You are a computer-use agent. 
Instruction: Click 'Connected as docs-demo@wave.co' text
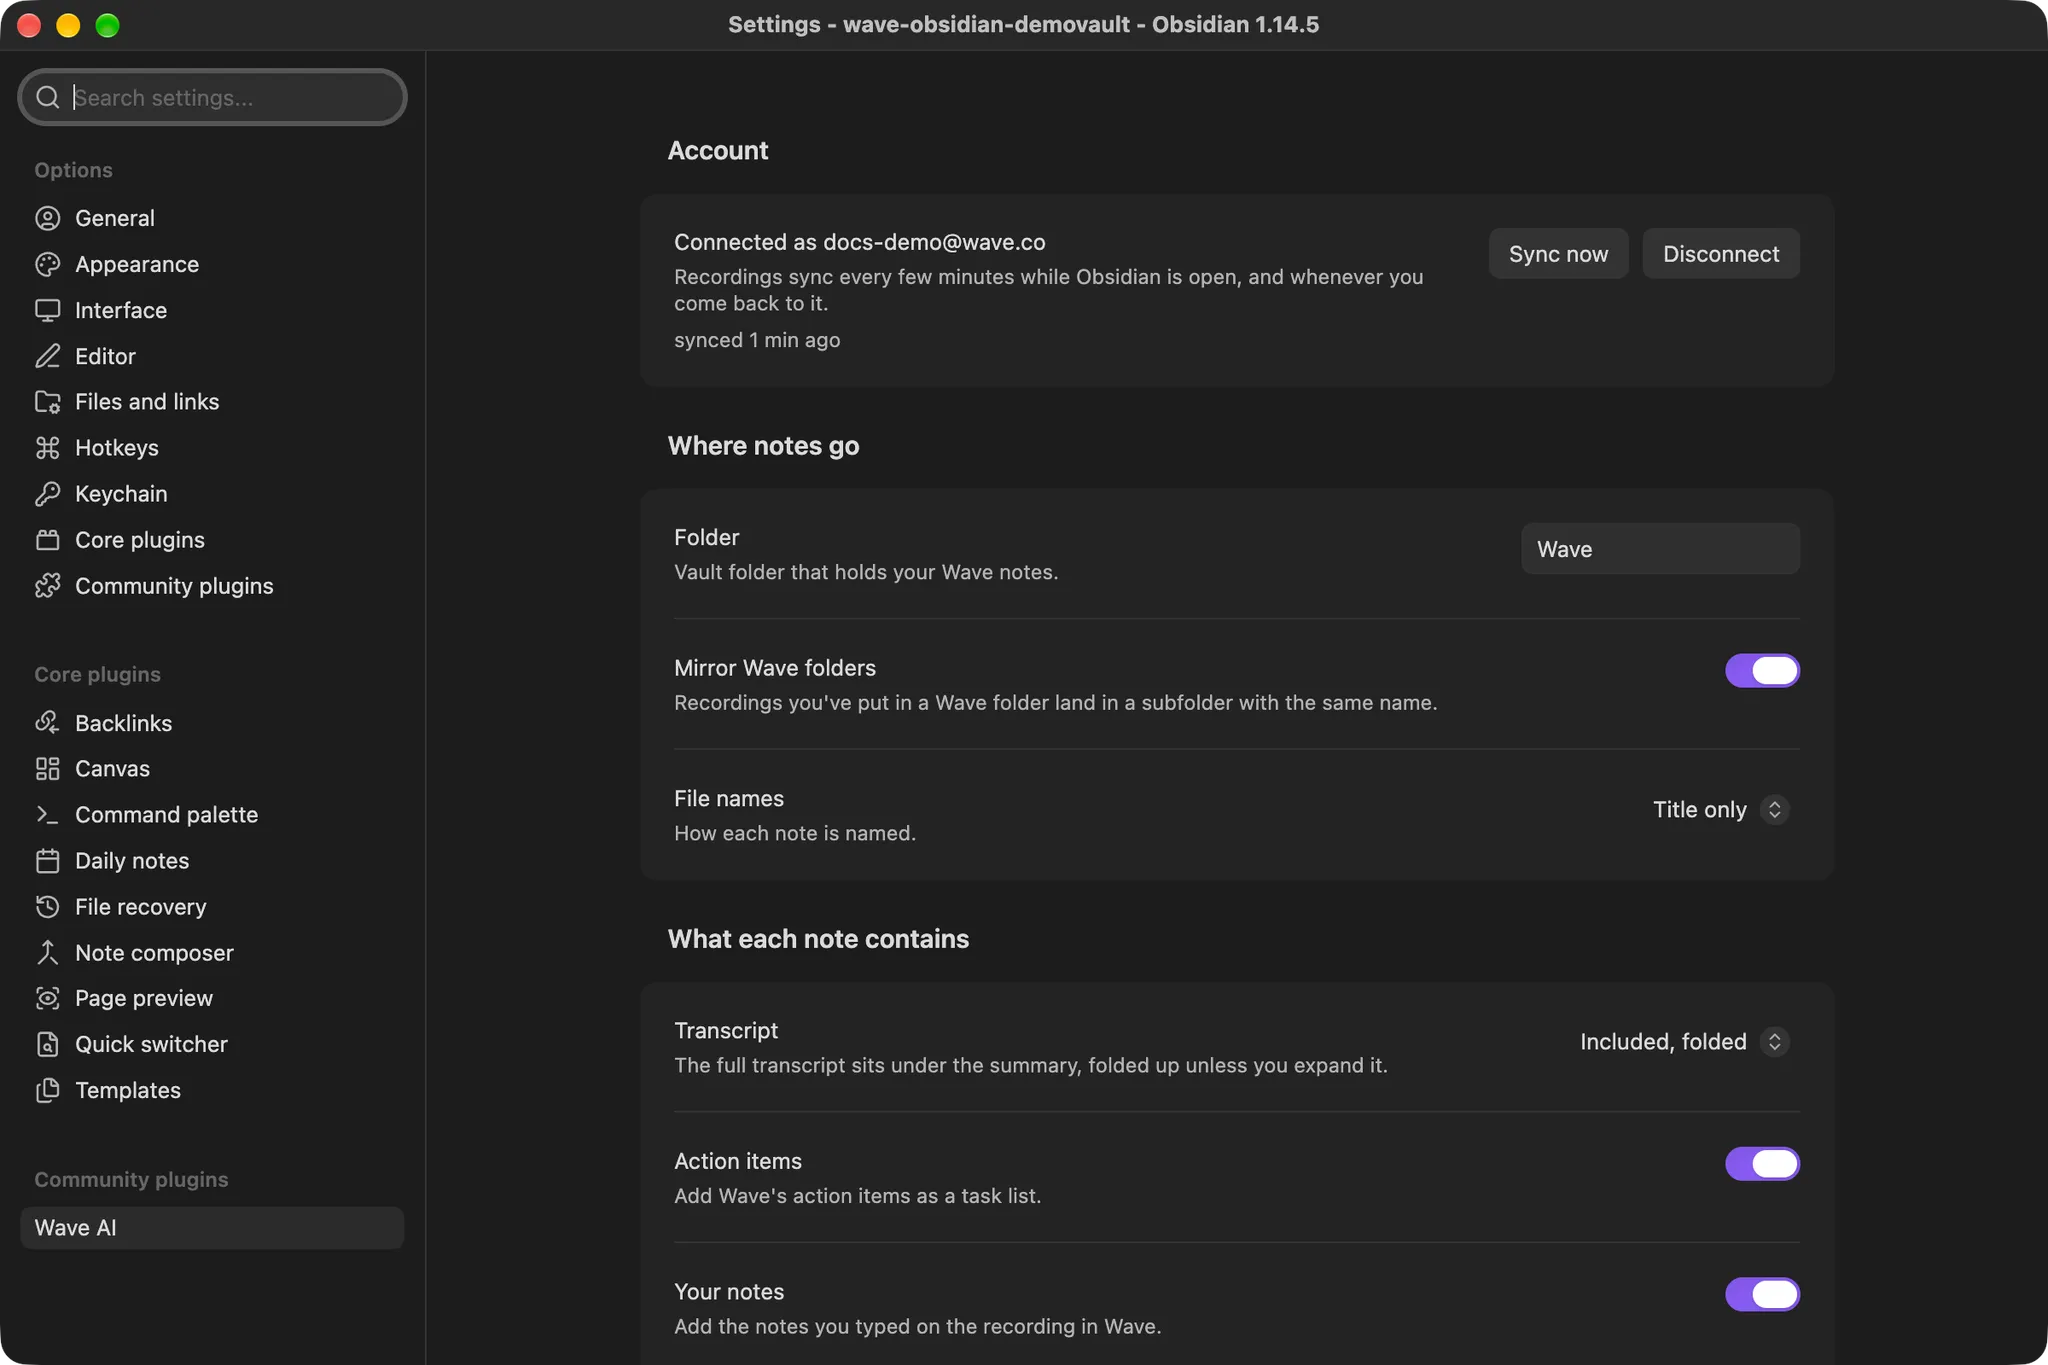pos(860,242)
